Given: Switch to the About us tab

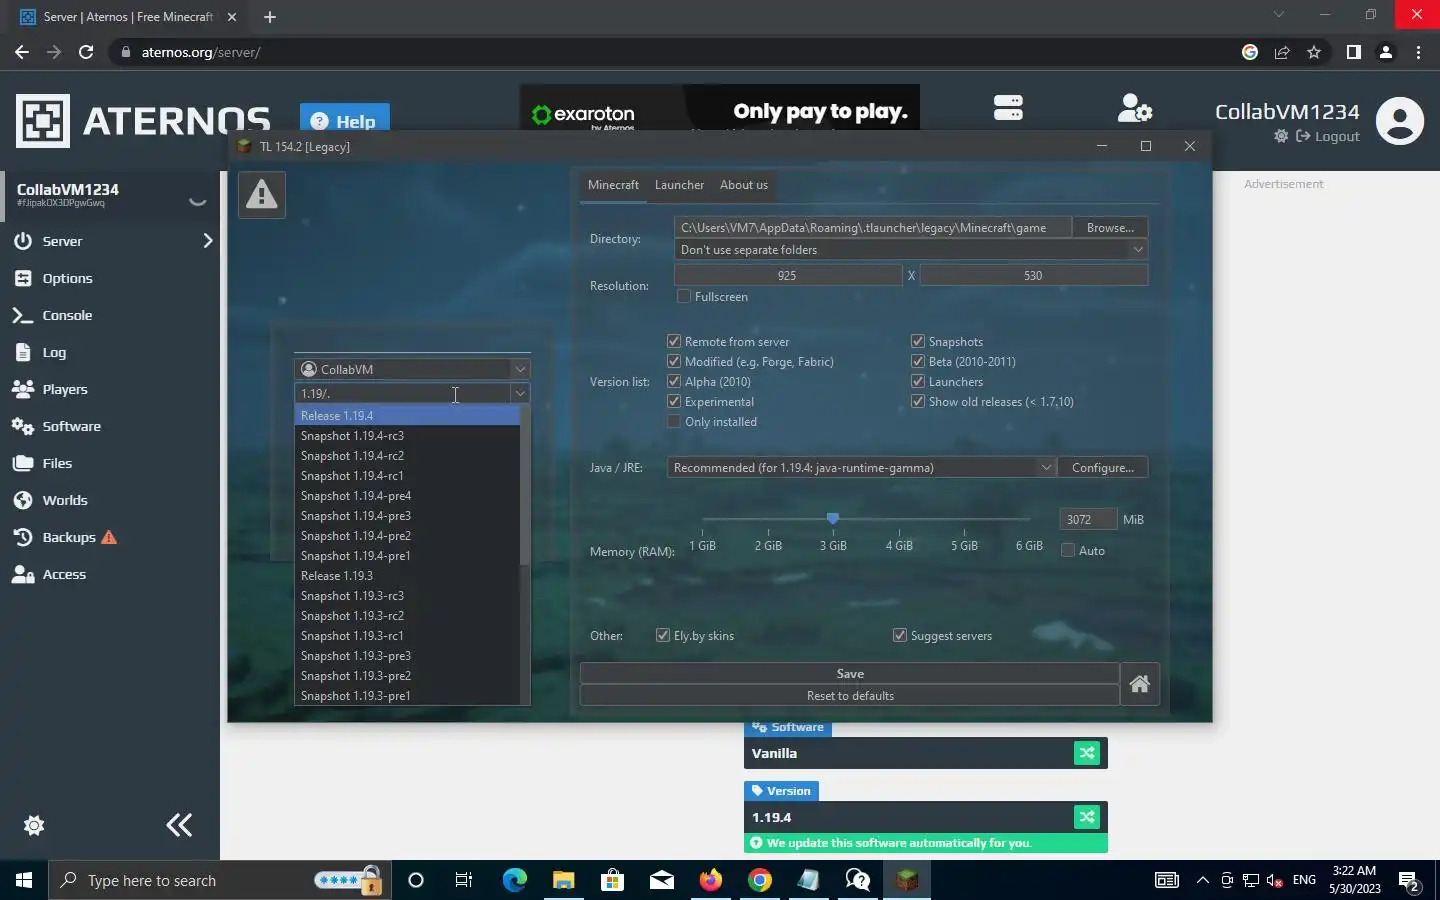Looking at the screenshot, I should (744, 185).
